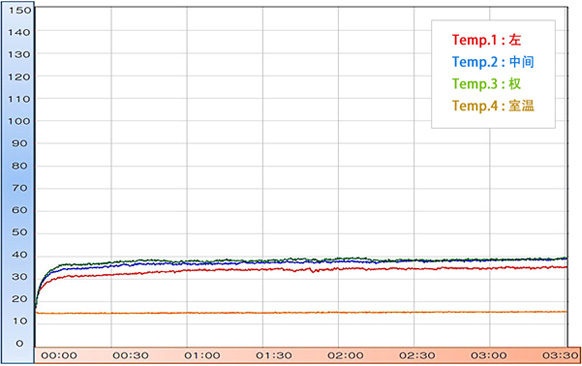
Task: Click the Temp.4 室温 legend entry
Action: tap(493, 106)
